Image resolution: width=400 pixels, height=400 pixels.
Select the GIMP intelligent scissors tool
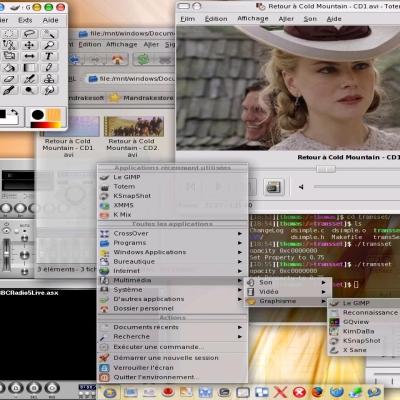[9, 45]
